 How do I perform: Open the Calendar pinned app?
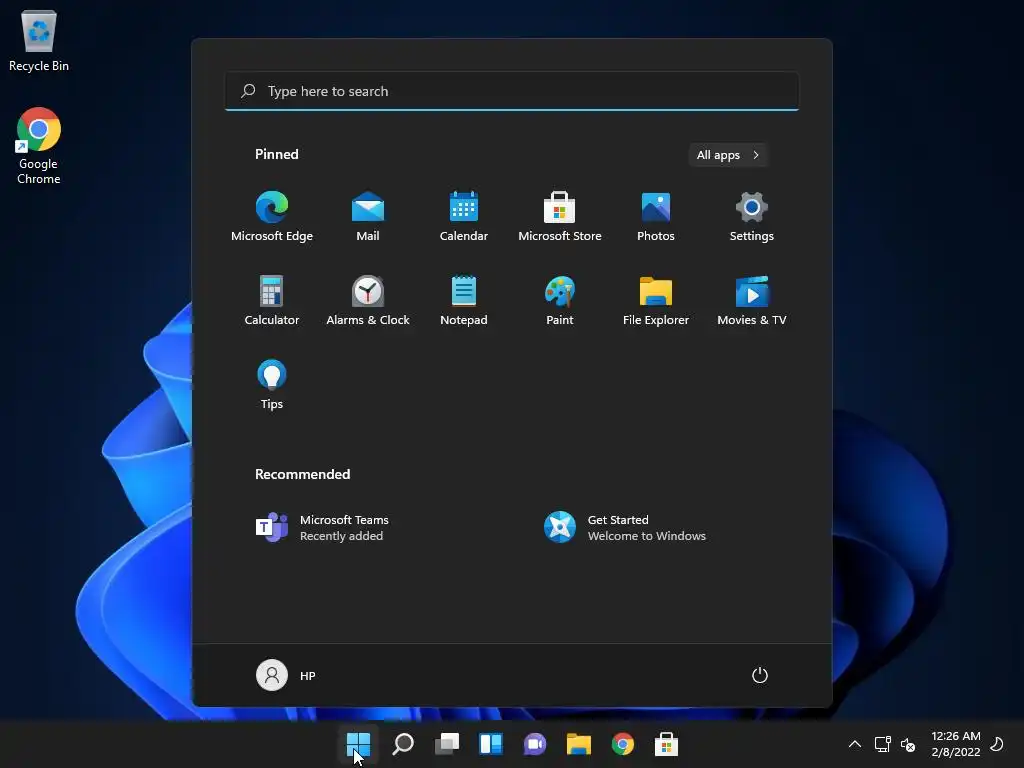click(464, 216)
